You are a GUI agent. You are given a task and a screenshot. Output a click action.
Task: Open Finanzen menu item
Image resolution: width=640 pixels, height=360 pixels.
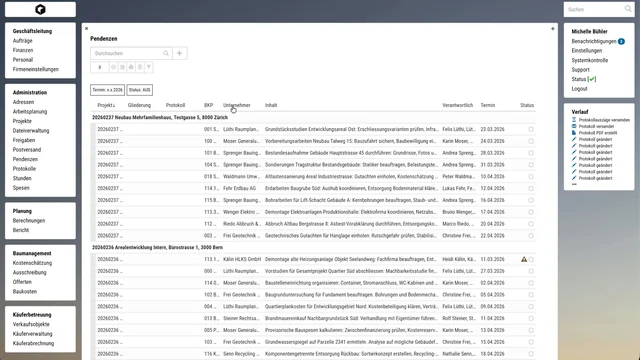tap(23, 50)
